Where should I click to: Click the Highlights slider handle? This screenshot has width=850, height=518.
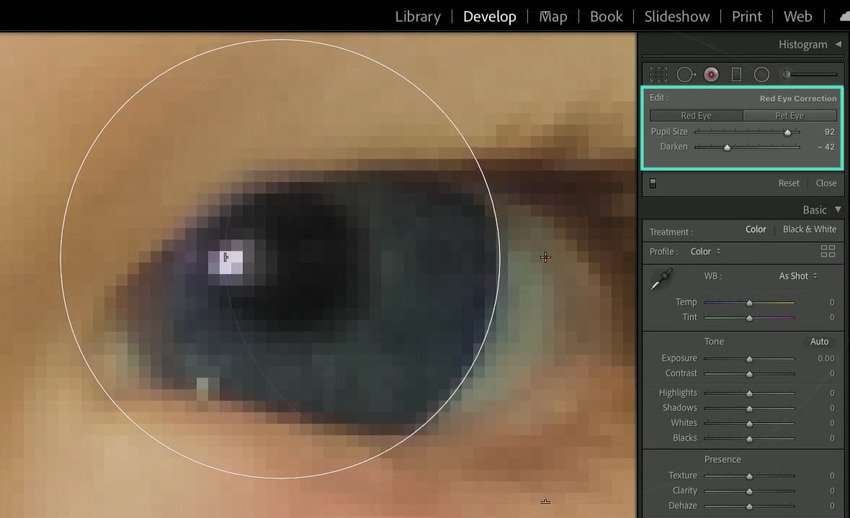(749, 393)
